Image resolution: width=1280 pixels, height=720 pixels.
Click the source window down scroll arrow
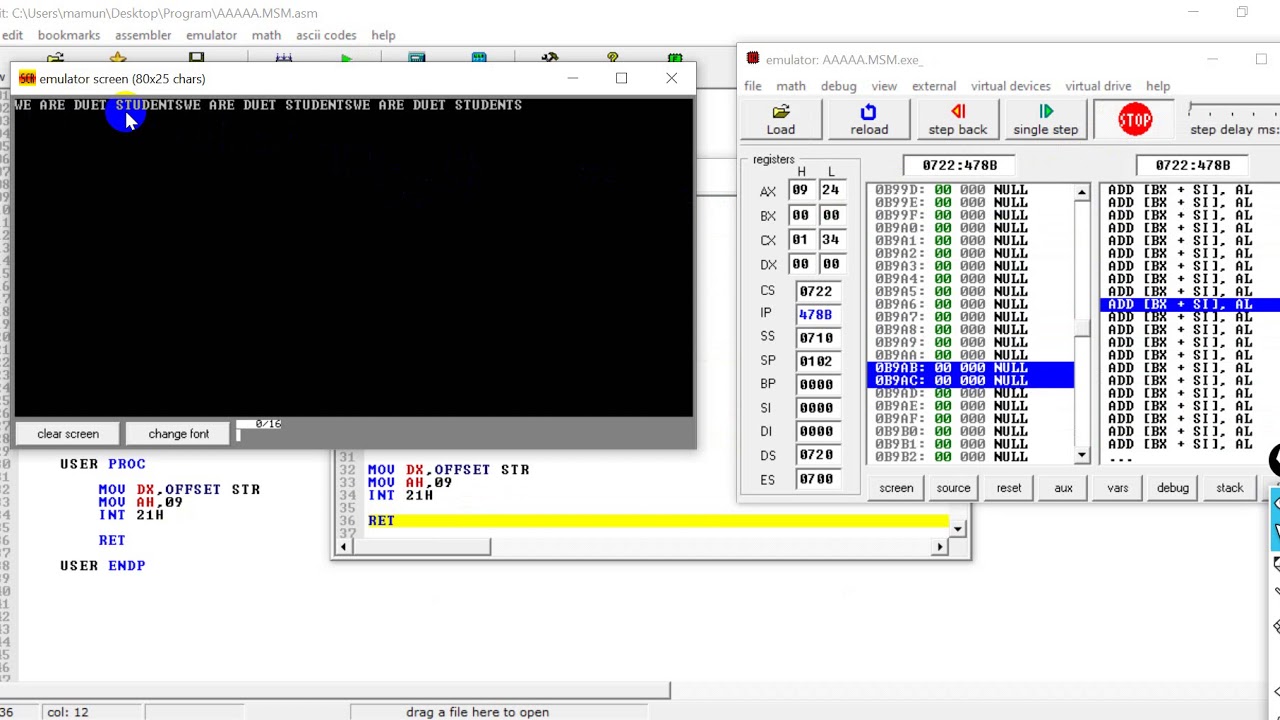coord(958,528)
